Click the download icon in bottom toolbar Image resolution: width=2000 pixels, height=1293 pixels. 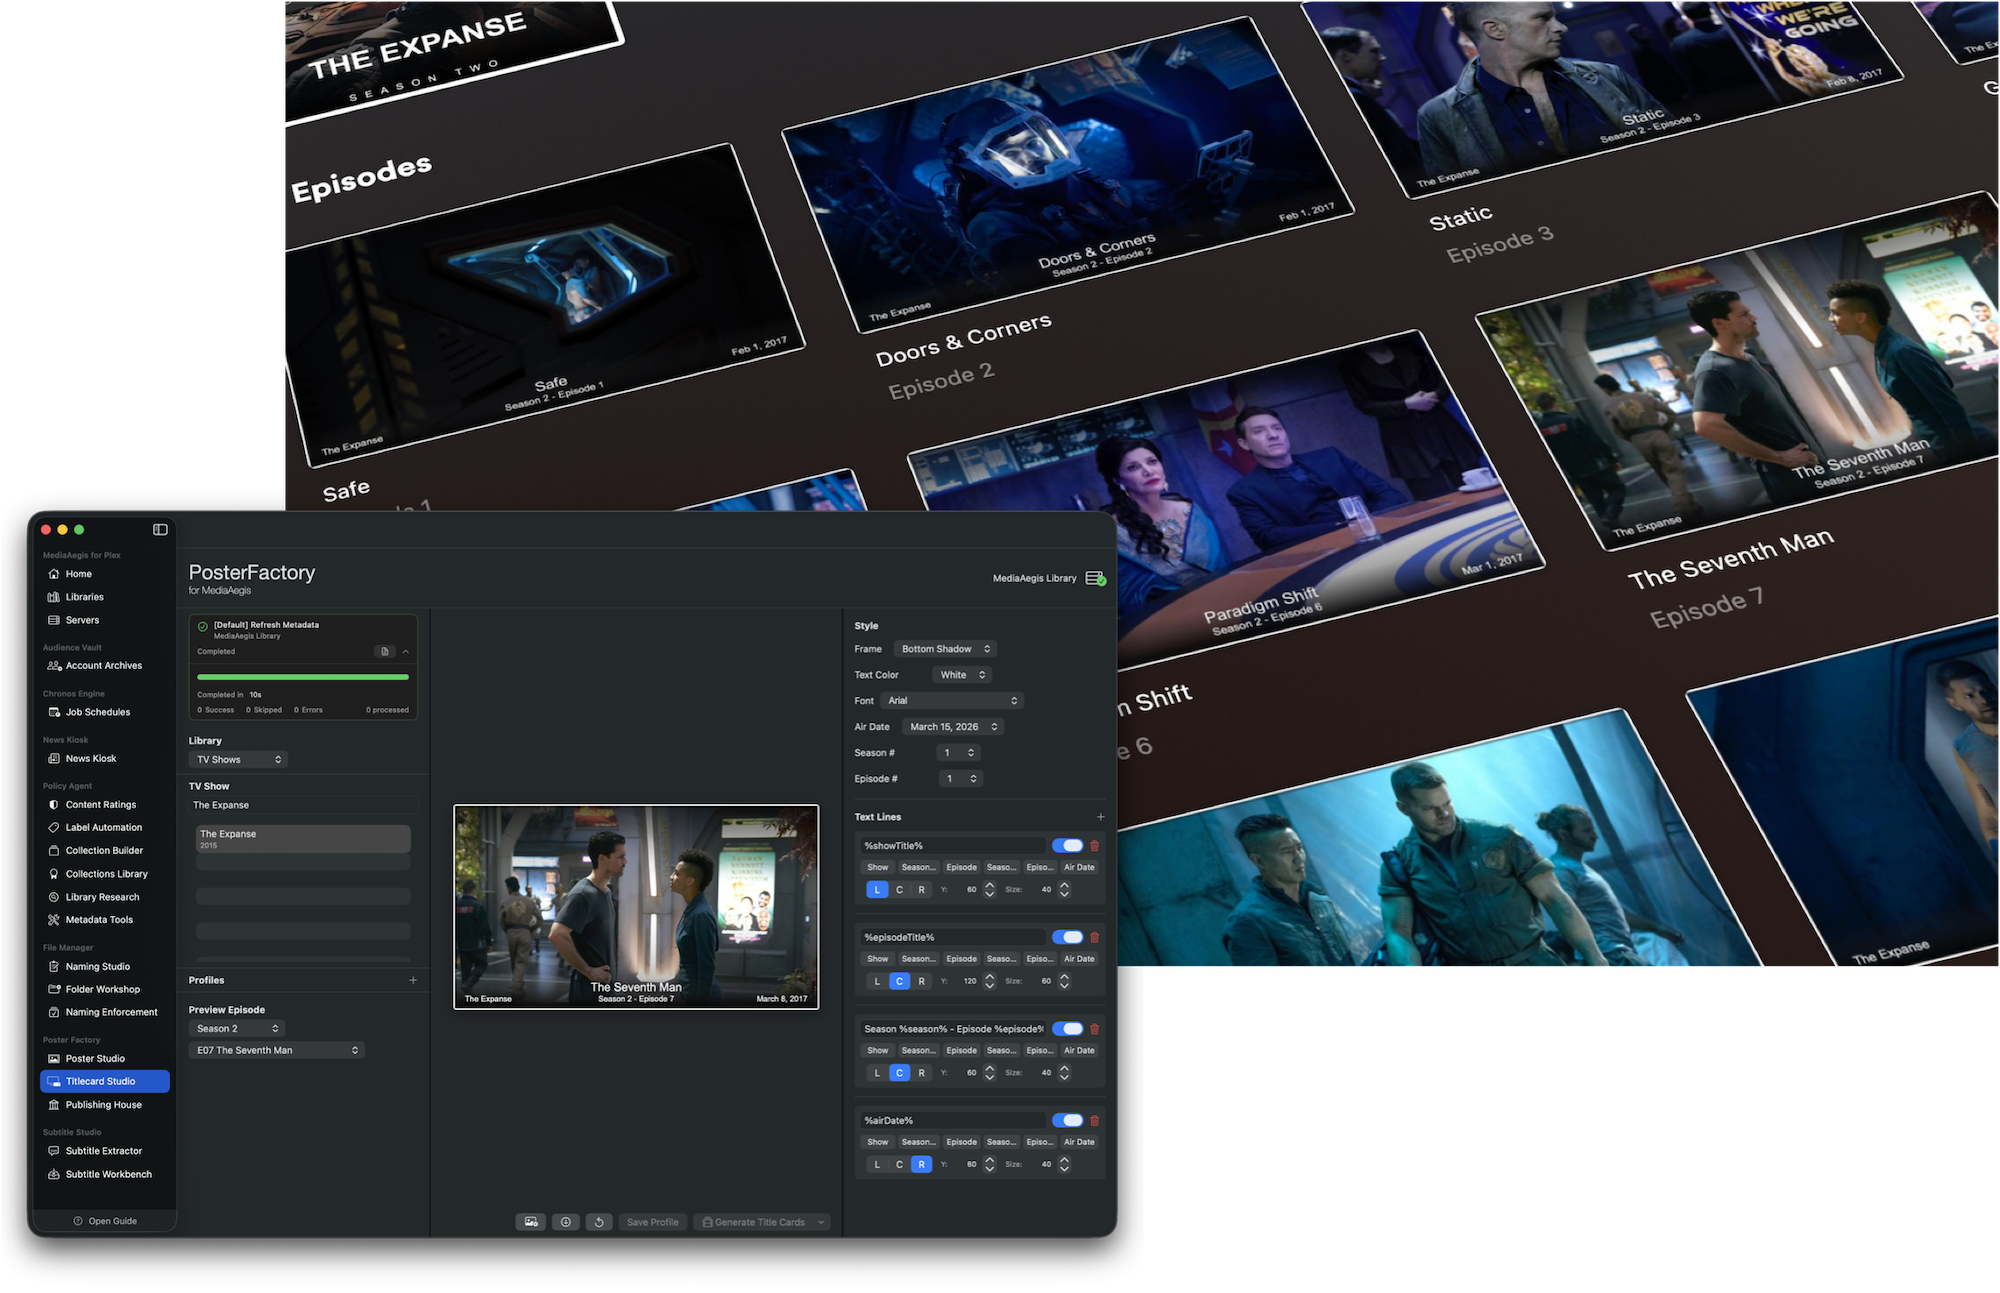[x=566, y=1222]
